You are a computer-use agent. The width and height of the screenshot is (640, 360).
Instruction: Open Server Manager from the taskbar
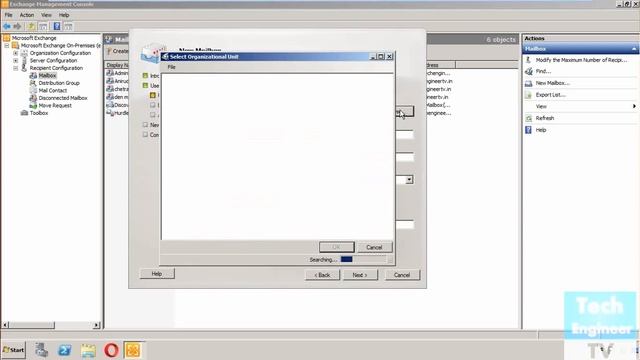(x=41, y=350)
